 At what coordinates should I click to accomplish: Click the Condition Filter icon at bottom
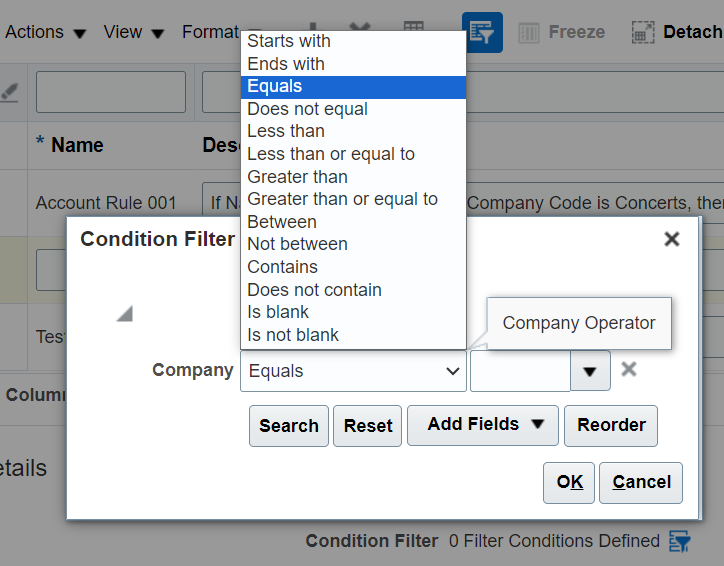tap(680, 541)
